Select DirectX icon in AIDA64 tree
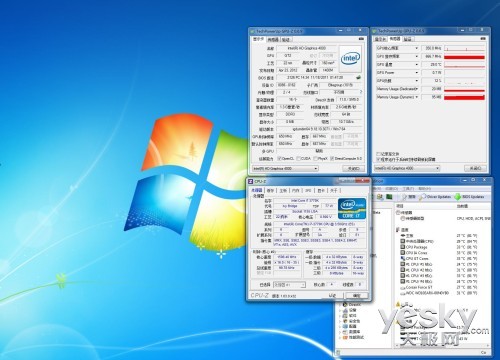Viewport: 500px width, 360px height. click(345, 304)
